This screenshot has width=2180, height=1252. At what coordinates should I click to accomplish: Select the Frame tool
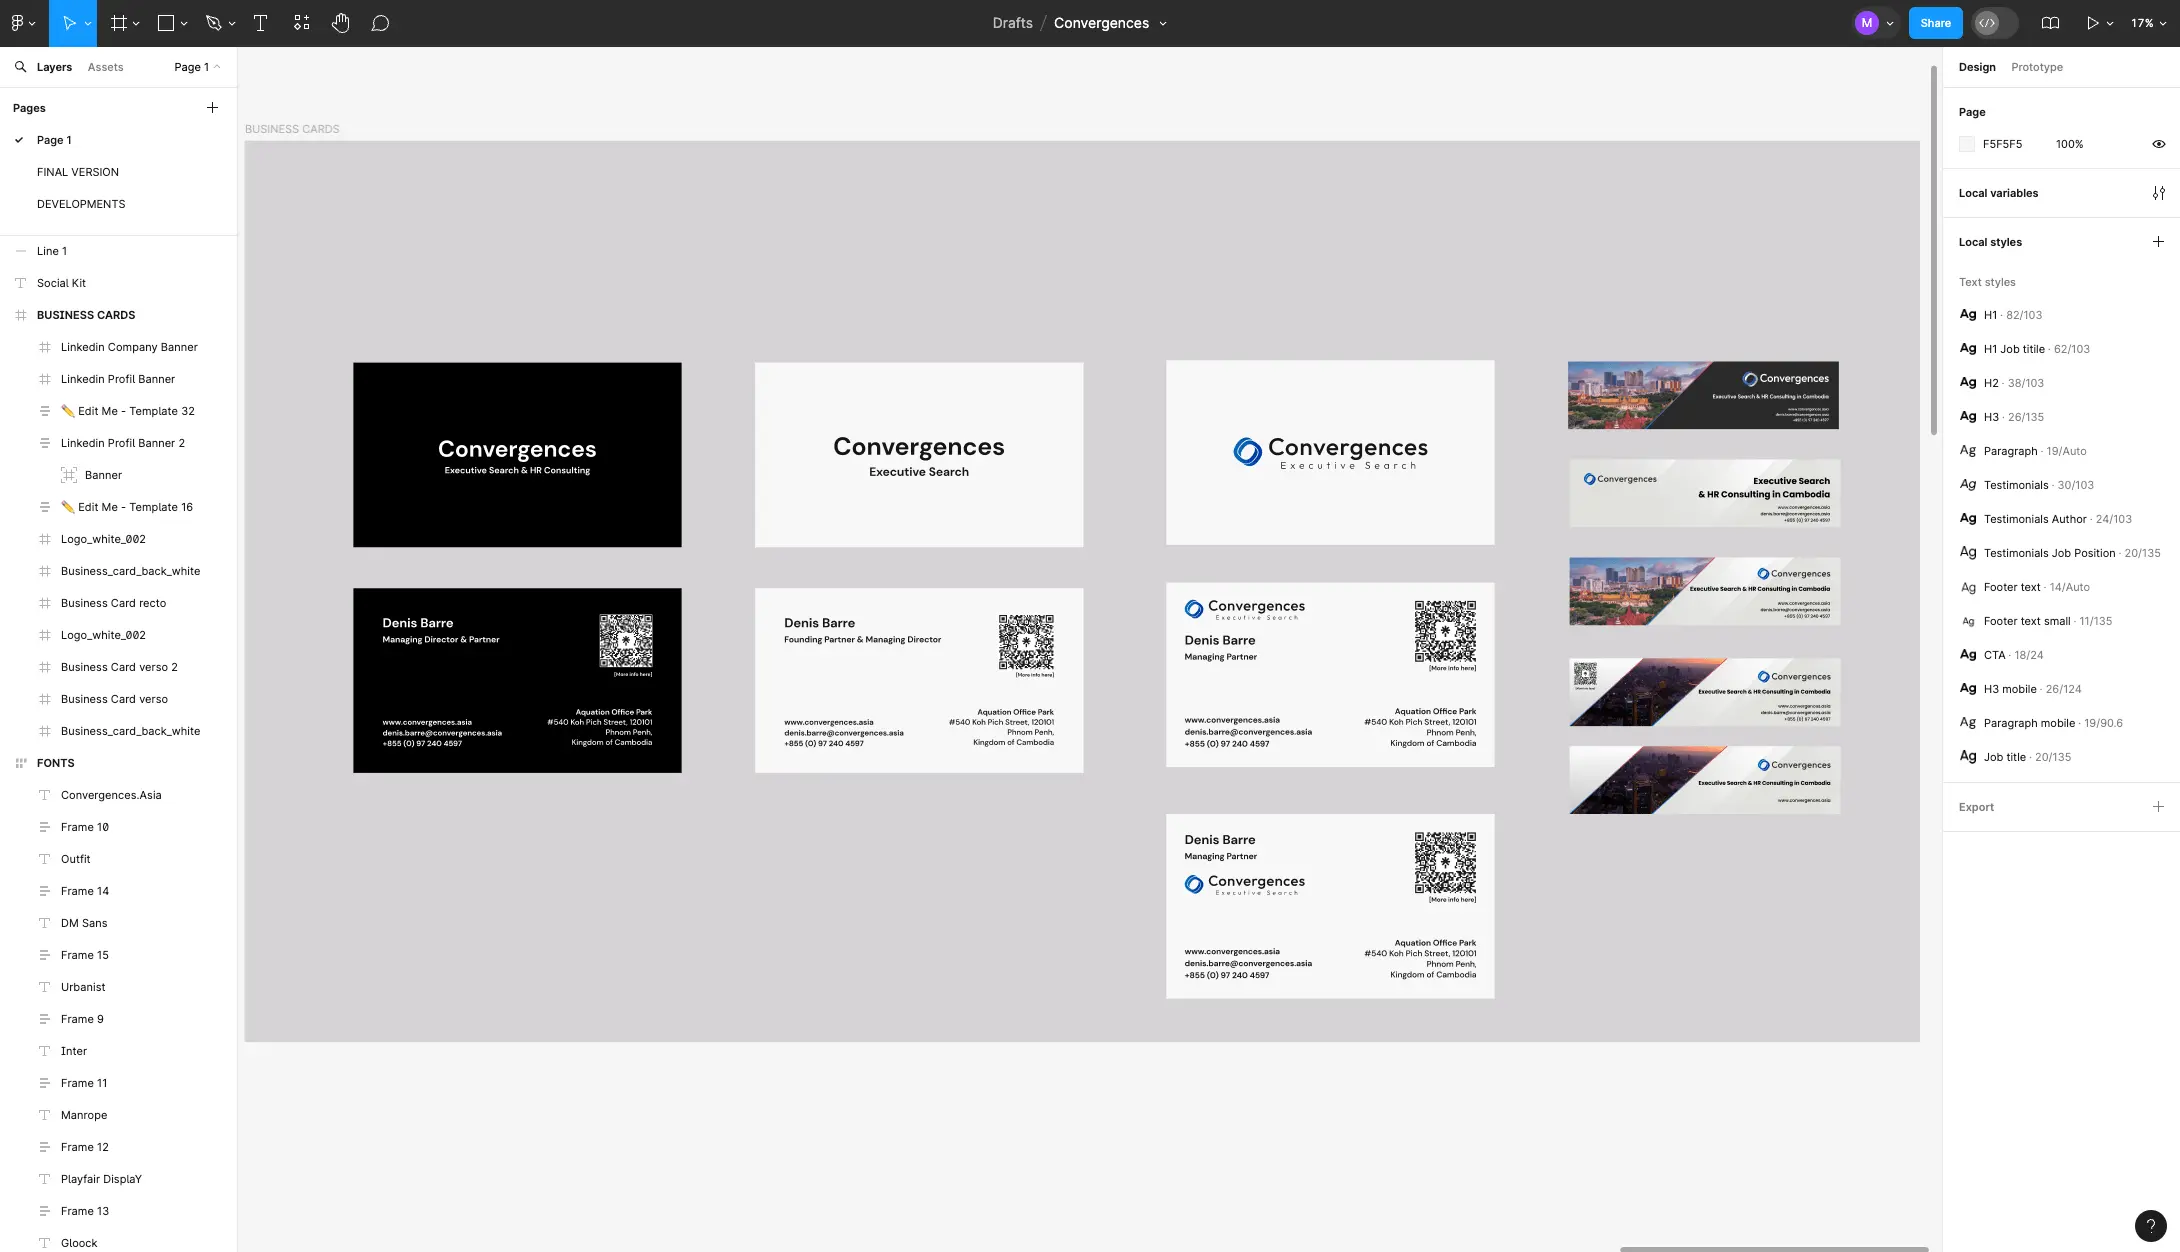point(118,23)
